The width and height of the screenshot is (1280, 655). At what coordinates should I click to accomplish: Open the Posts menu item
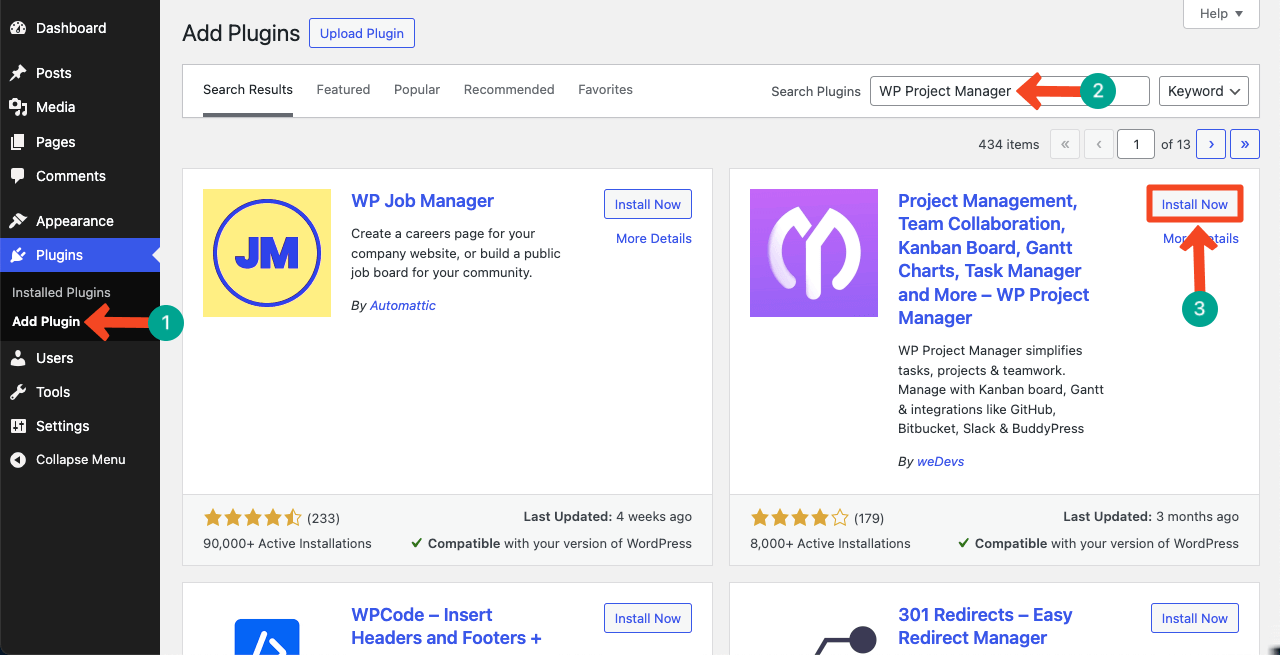pos(80,73)
